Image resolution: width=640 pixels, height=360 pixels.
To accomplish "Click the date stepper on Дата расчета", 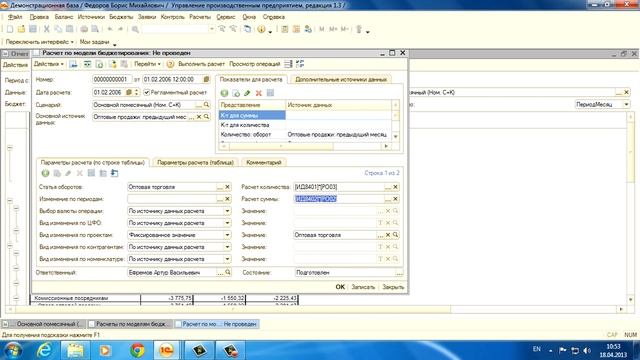I will (x=137, y=92).
